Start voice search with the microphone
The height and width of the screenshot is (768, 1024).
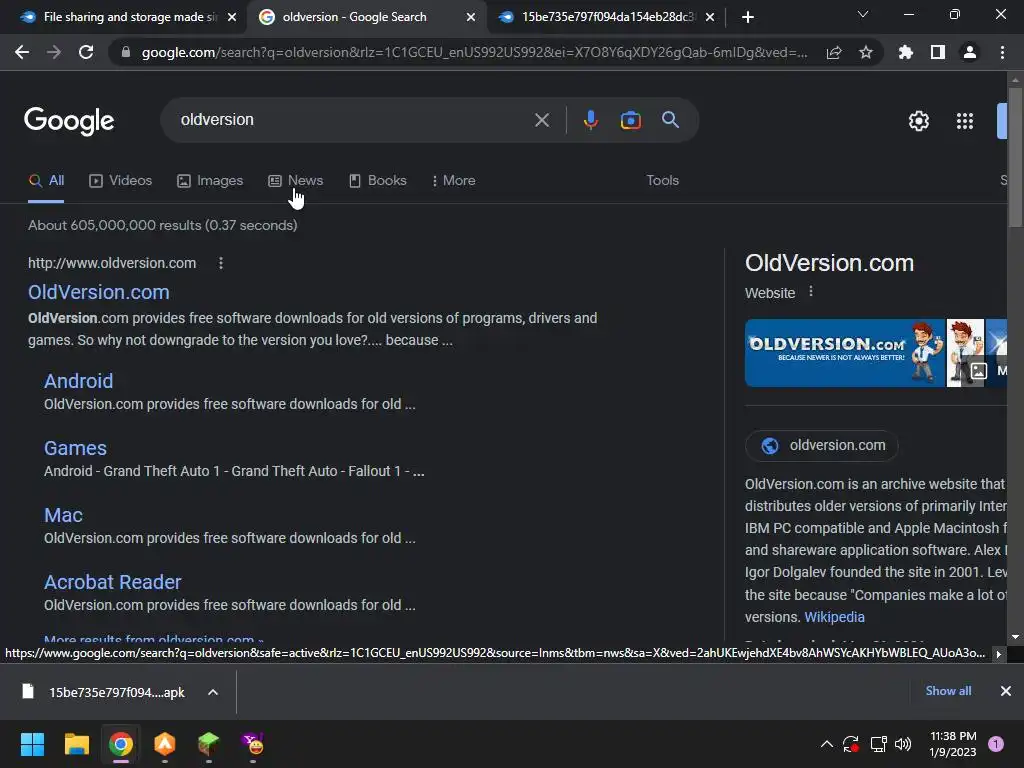pos(590,120)
